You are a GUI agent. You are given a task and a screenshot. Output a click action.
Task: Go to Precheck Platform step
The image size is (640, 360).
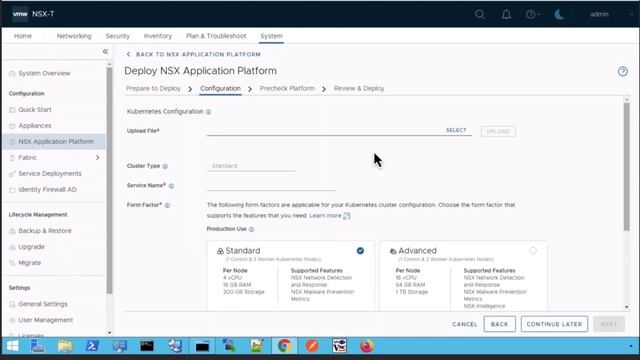287,89
